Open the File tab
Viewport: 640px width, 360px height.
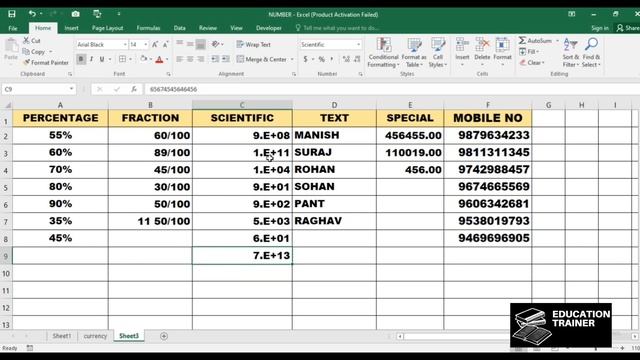tap(13, 28)
